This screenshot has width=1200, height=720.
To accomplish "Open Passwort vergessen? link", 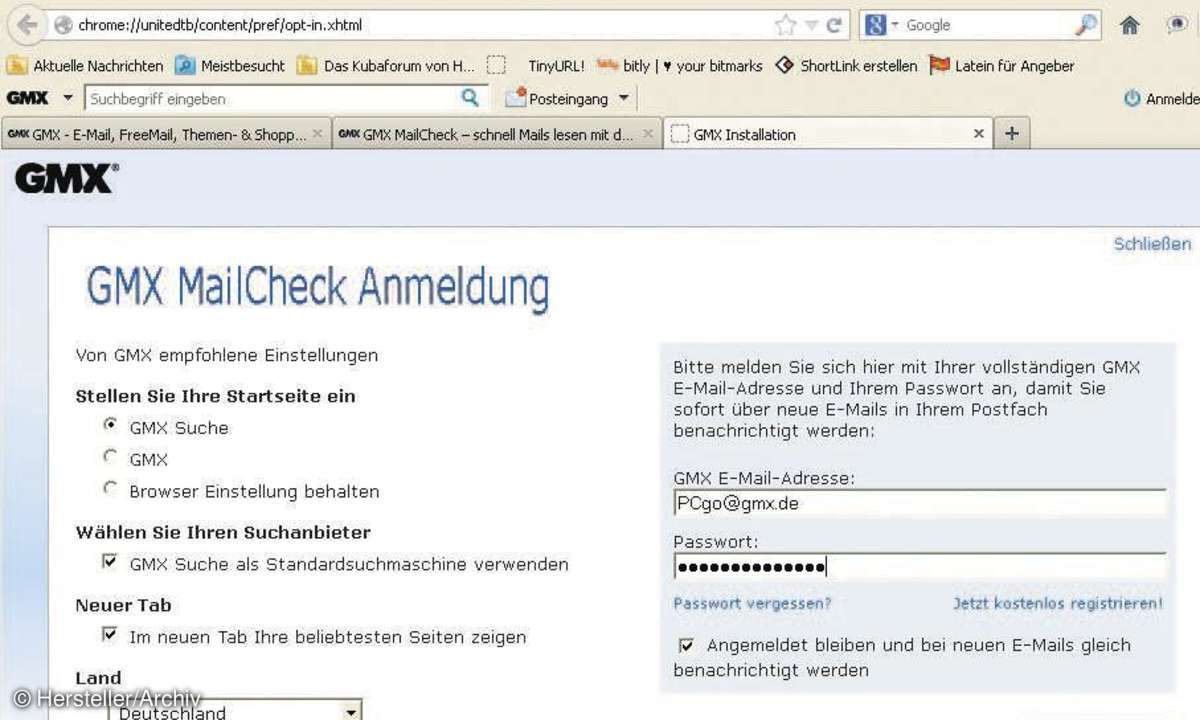I will click(x=752, y=604).
